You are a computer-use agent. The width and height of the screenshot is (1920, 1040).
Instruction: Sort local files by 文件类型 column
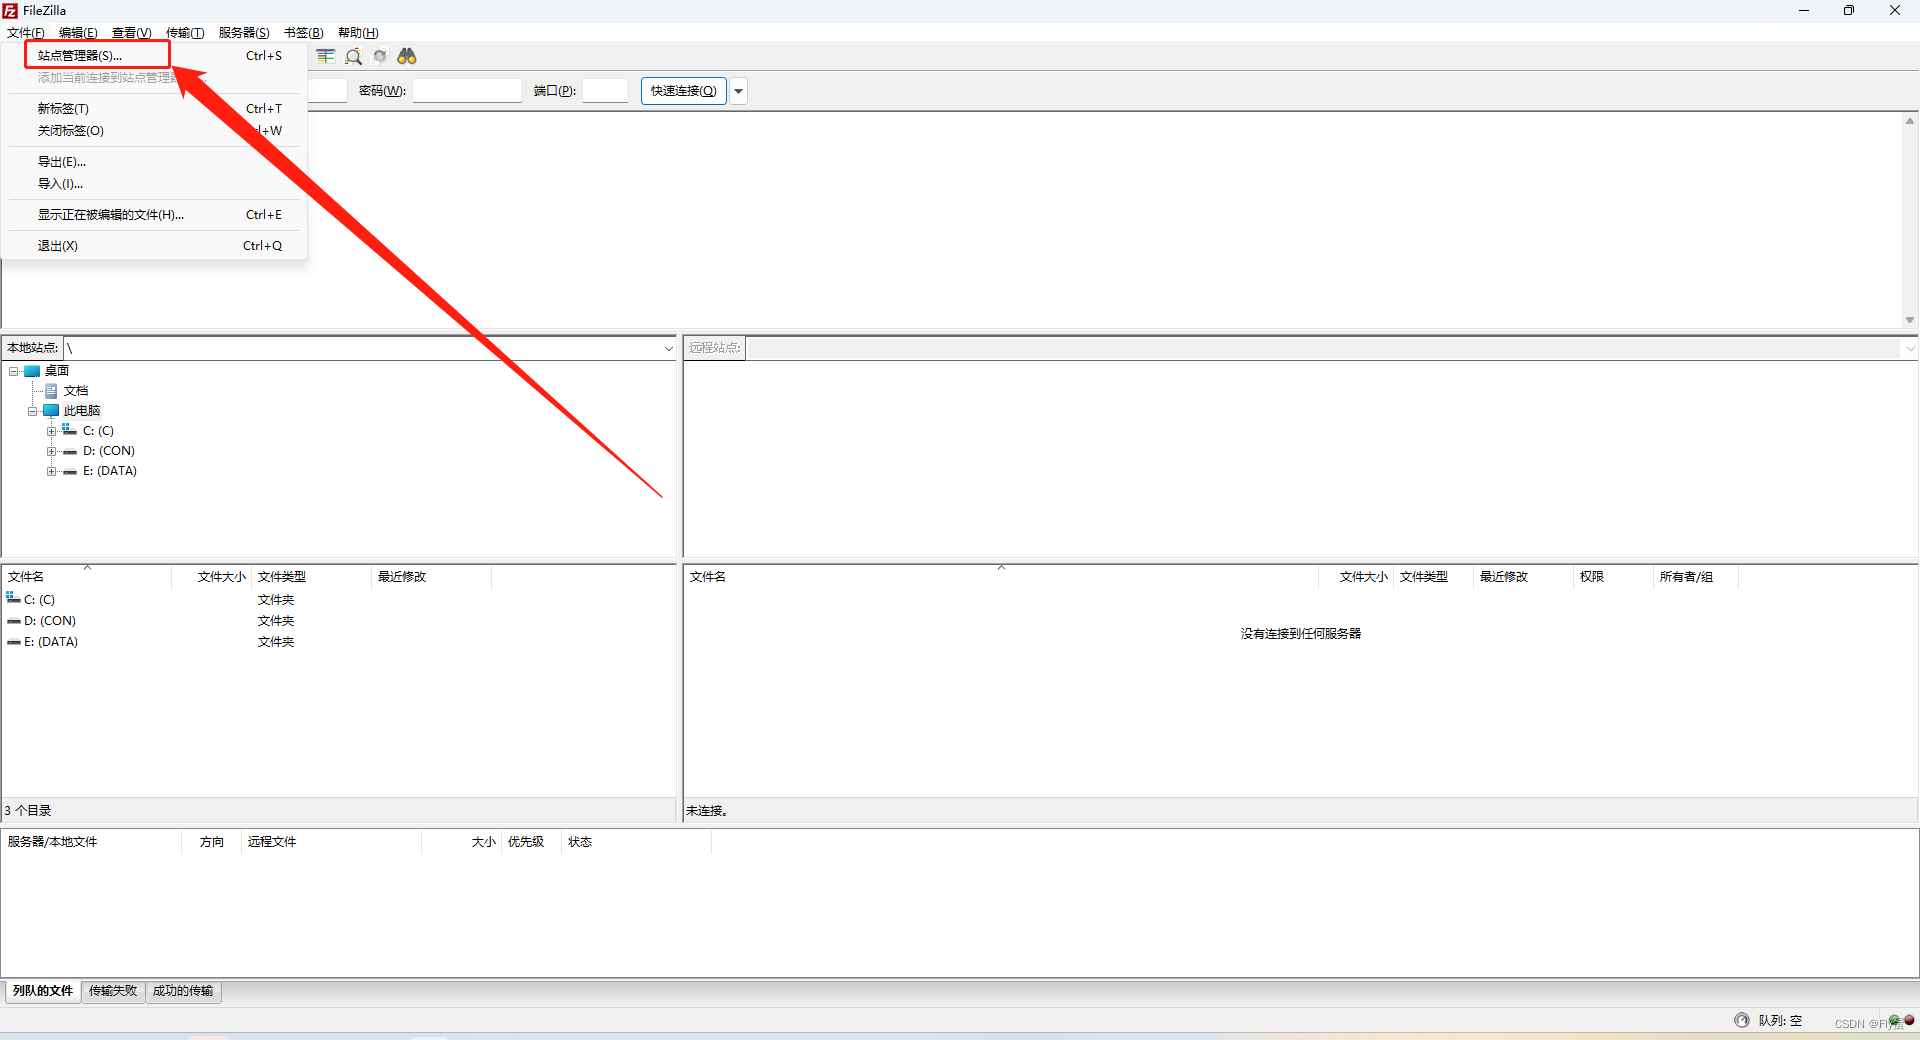(x=311, y=577)
